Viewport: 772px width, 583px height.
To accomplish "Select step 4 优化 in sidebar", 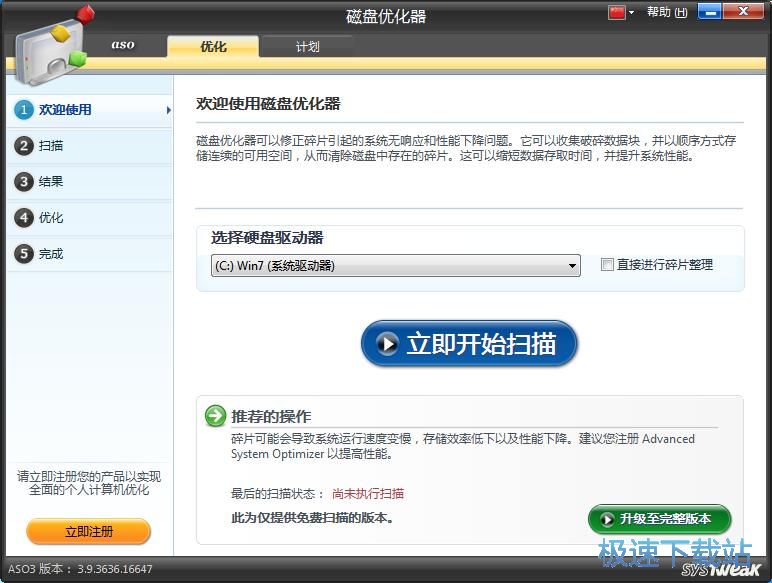I will tap(90, 218).
